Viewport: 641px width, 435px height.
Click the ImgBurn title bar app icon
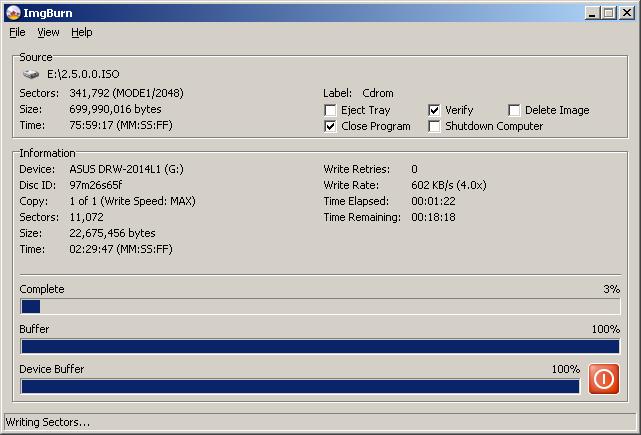13,13
